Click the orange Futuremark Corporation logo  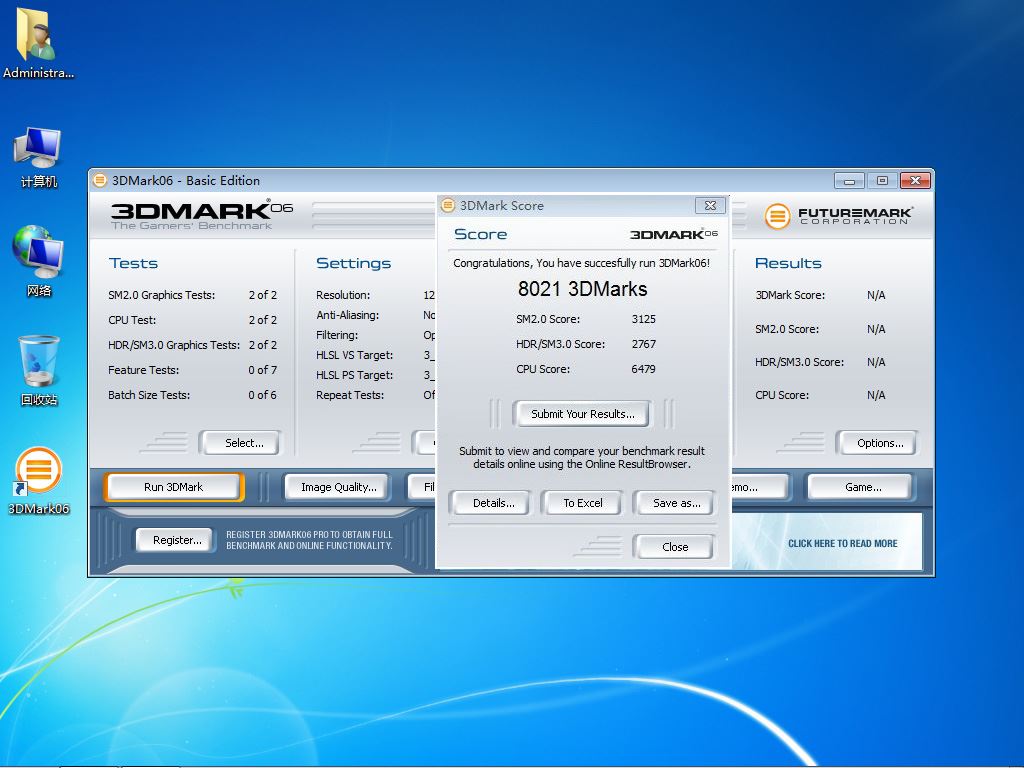838,216
